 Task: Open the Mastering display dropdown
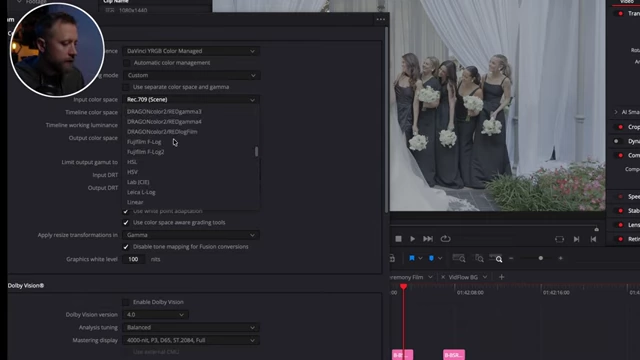(191, 340)
